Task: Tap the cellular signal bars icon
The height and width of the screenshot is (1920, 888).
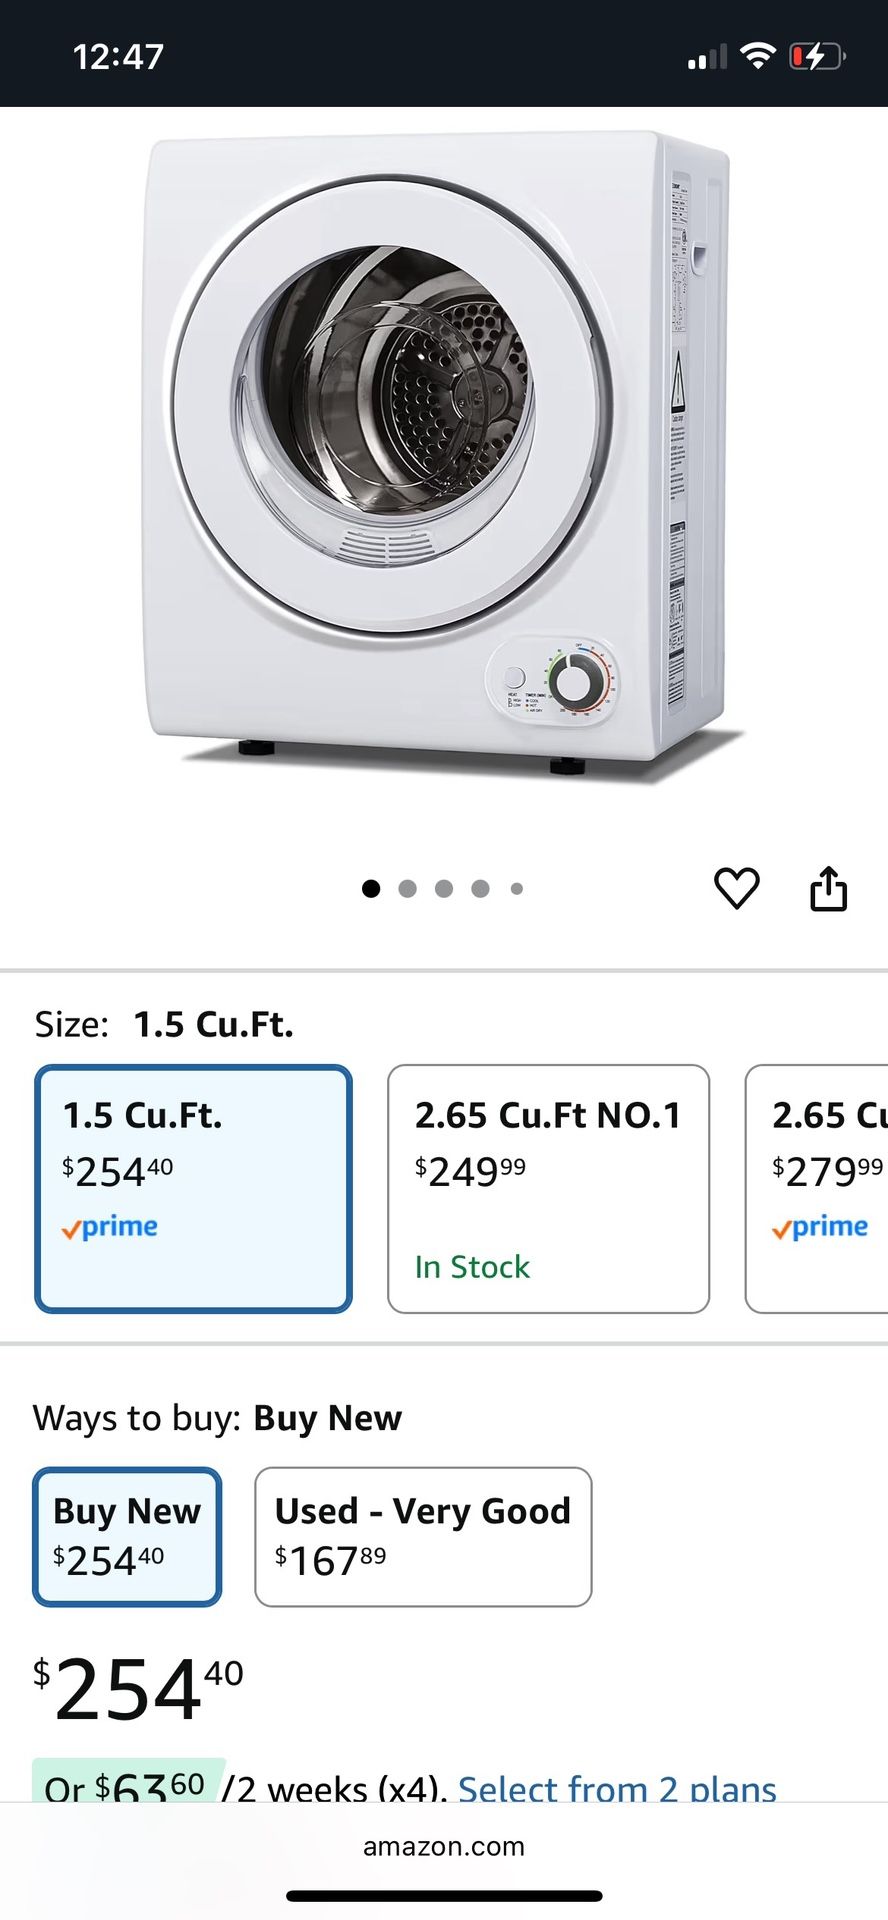Action: pyautogui.click(x=707, y=58)
